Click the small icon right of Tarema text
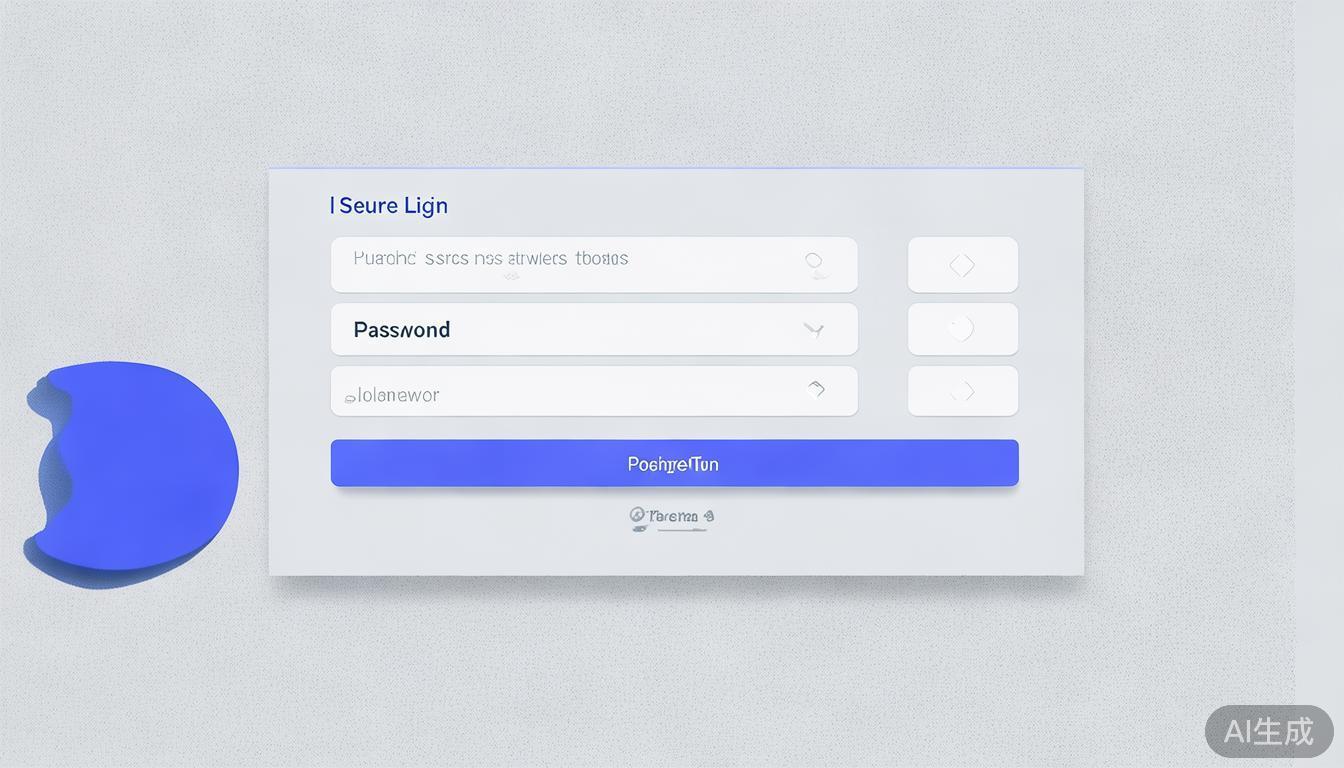Image resolution: width=1344 pixels, height=768 pixels. [x=708, y=516]
